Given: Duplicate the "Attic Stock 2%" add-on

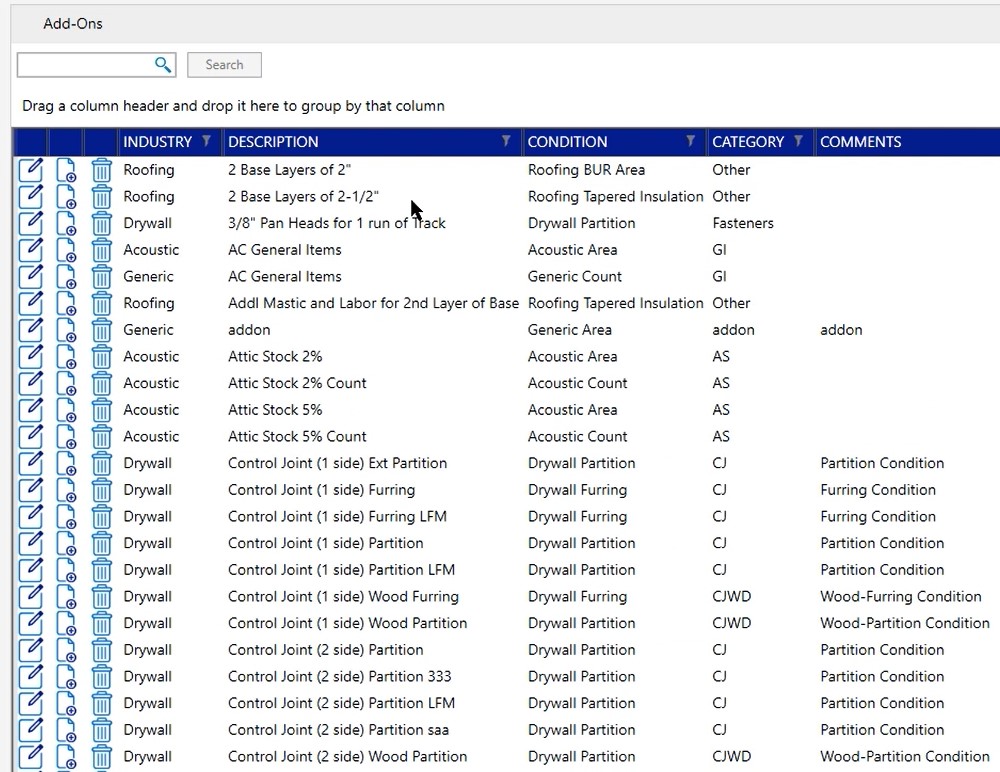Looking at the screenshot, I should [x=65, y=356].
